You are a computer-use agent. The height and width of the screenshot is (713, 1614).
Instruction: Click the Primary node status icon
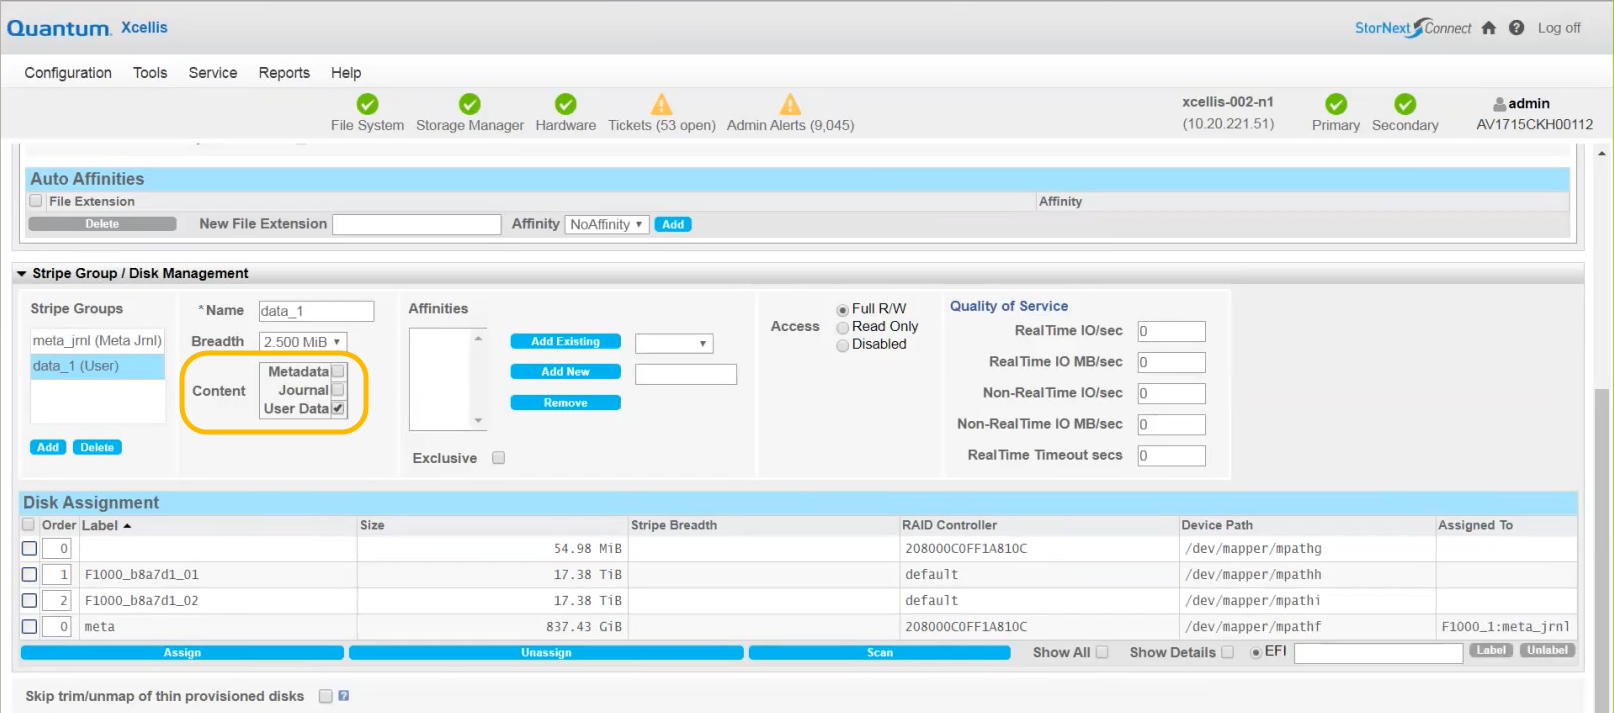[x=1336, y=104]
